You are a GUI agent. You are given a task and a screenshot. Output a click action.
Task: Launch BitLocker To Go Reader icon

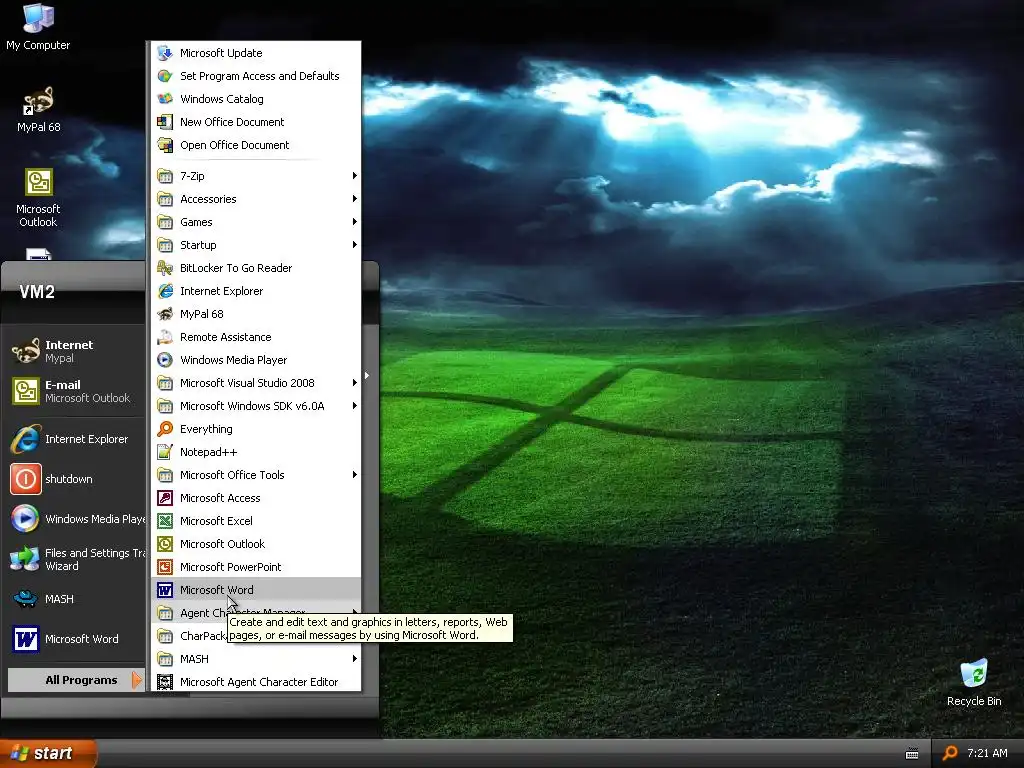(x=165, y=268)
